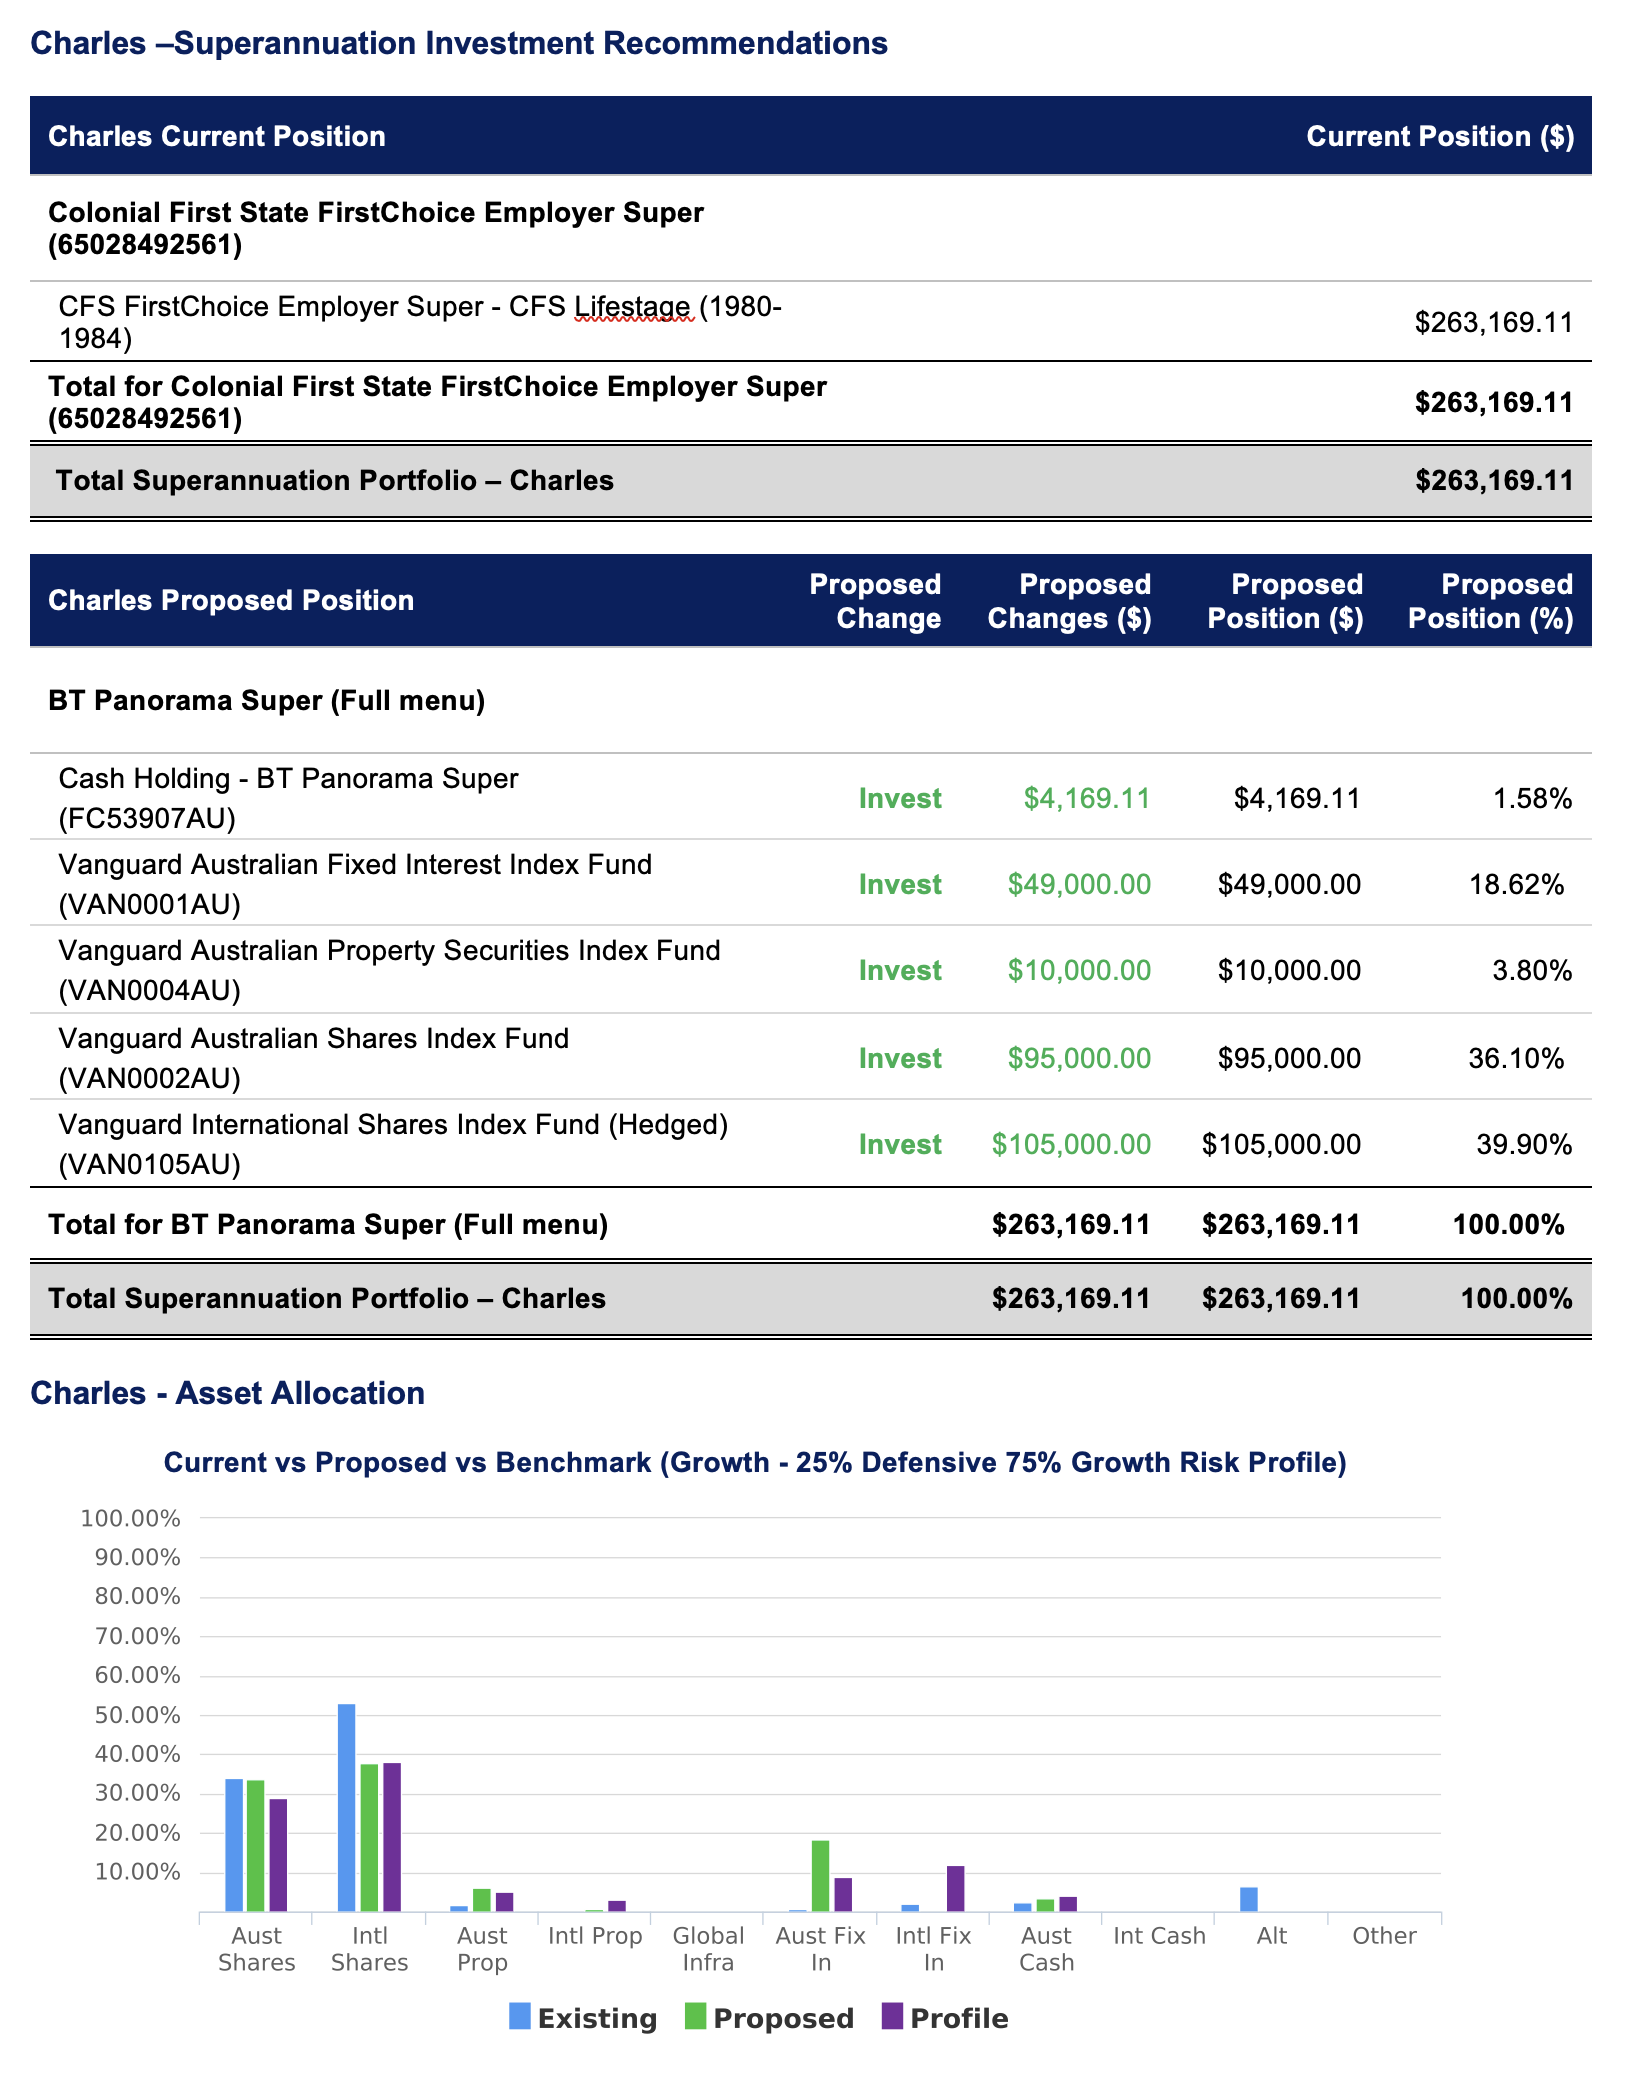Viewport: 1640px width, 2100px height.
Task: Select the 'Proposed Position (%)' column header
Action: tap(1491, 601)
